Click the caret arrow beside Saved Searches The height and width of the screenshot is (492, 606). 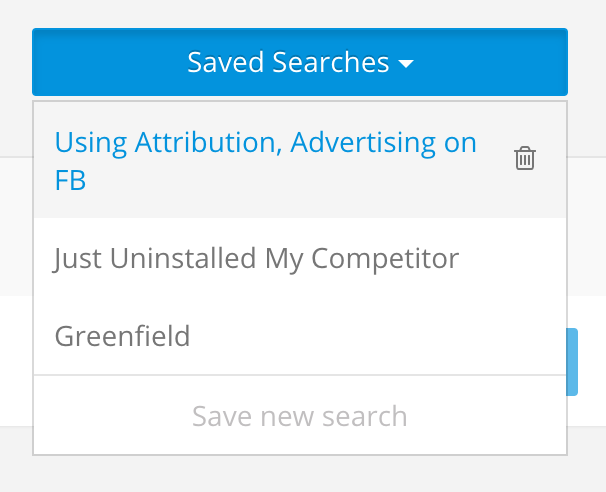pyautogui.click(x=406, y=64)
